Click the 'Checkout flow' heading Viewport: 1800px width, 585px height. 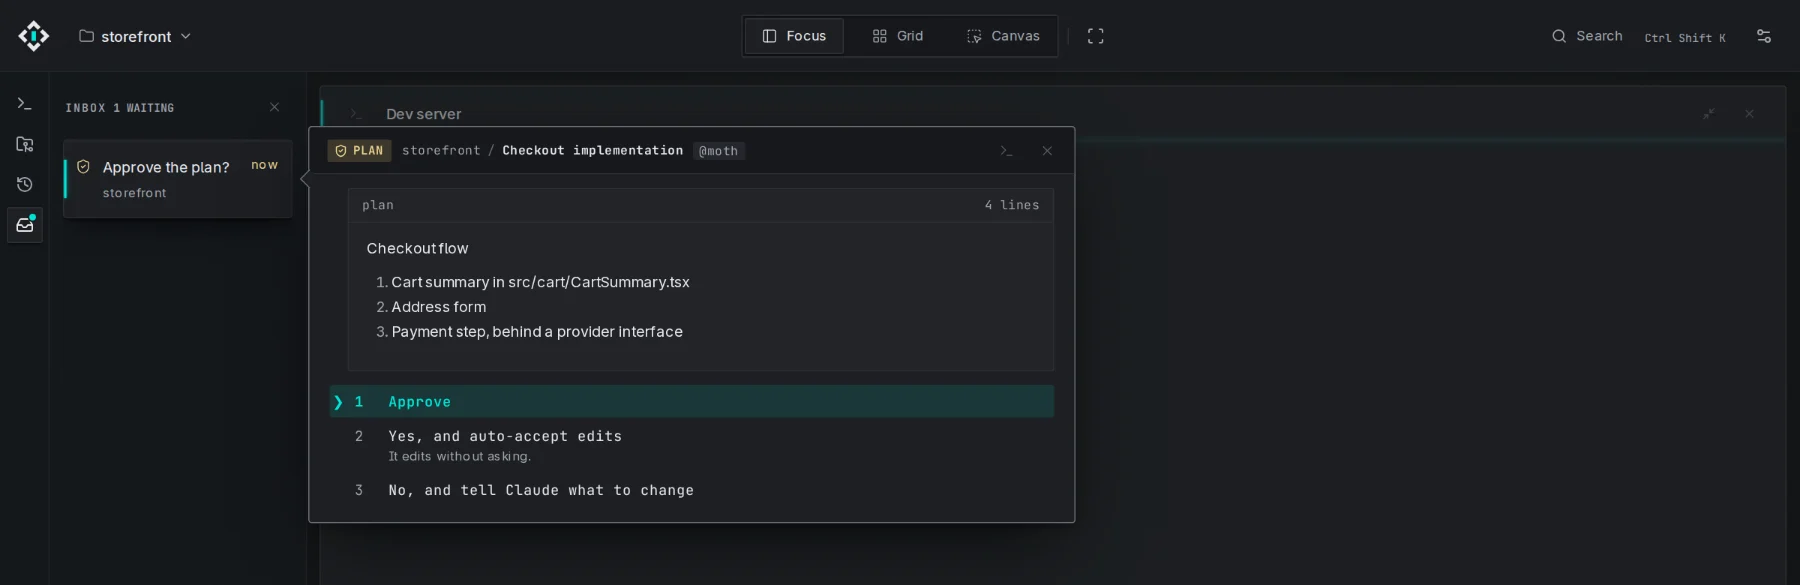click(417, 248)
